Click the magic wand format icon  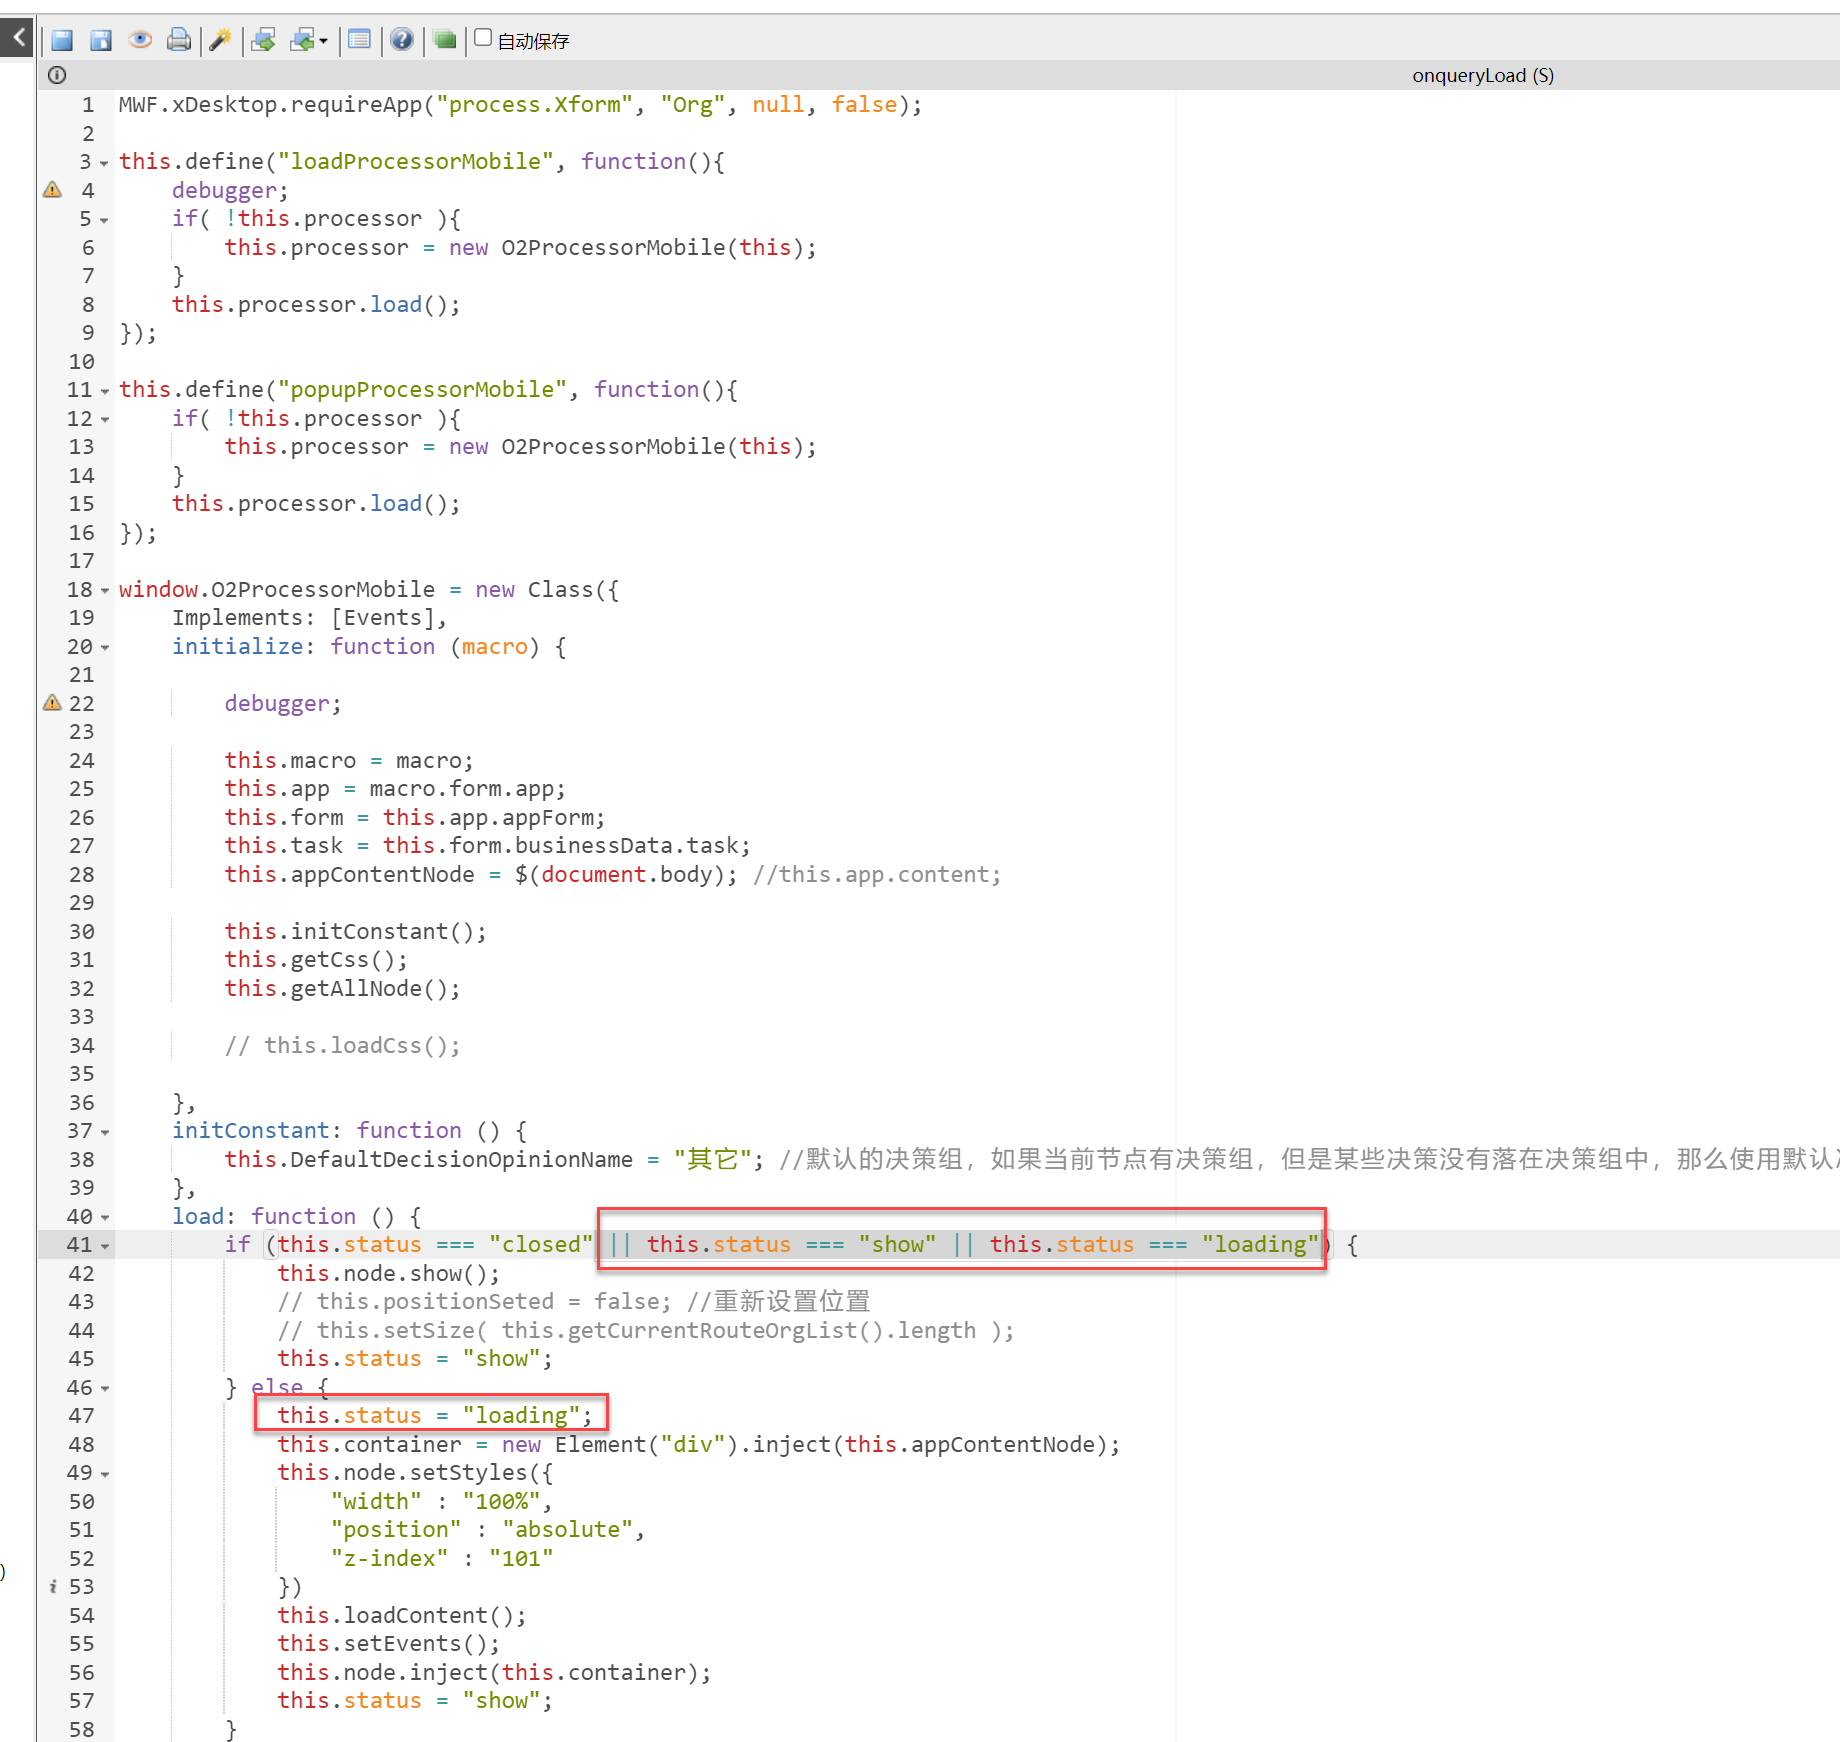(x=220, y=40)
